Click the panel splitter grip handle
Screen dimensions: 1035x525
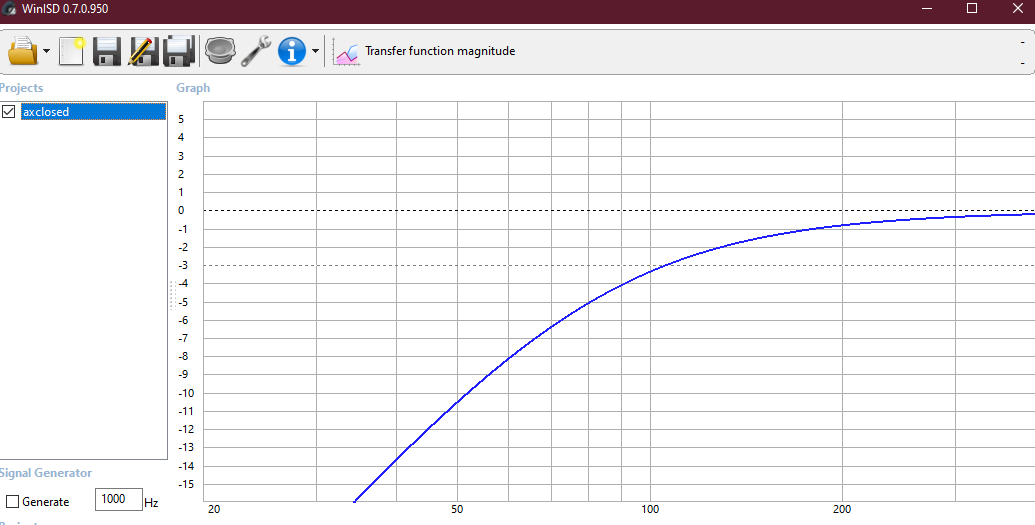click(x=173, y=295)
